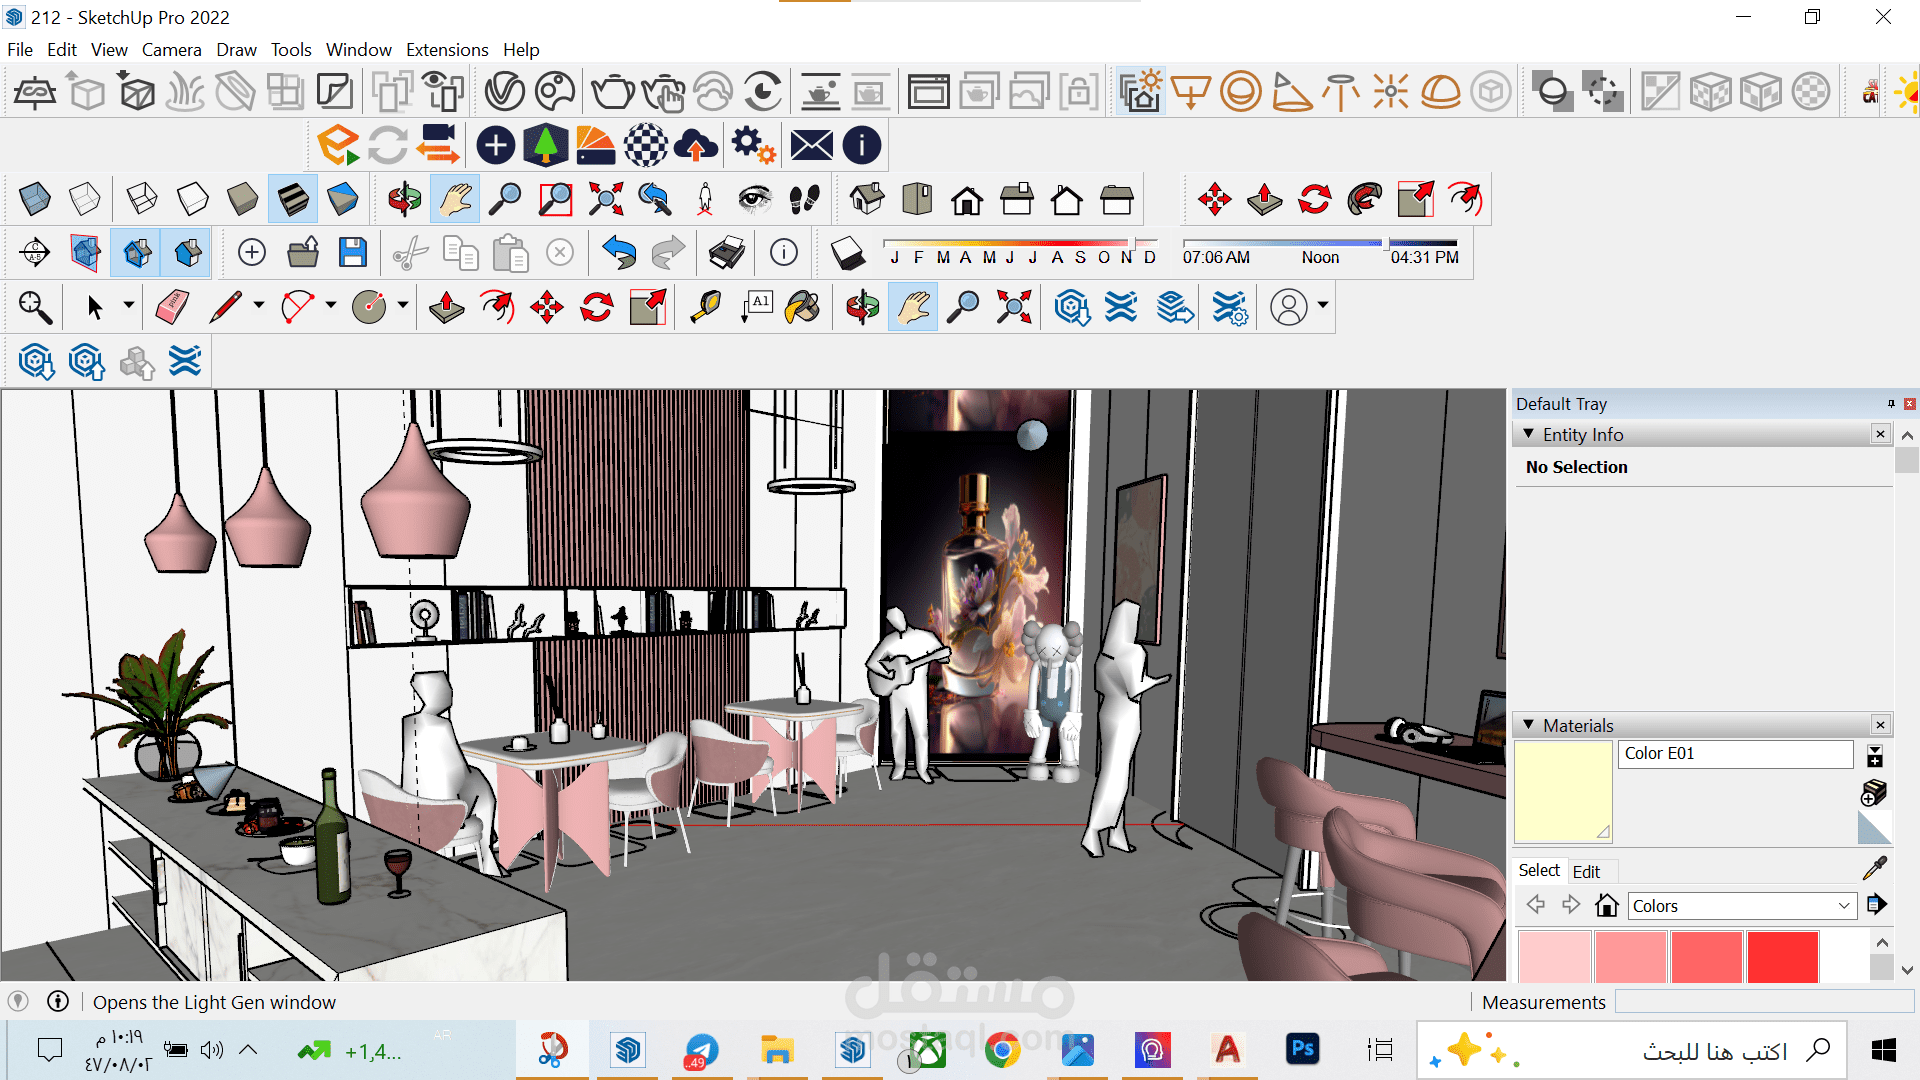Click the Zoom Extents icon
This screenshot has height=1080, width=1920.
tap(1014, 307)
